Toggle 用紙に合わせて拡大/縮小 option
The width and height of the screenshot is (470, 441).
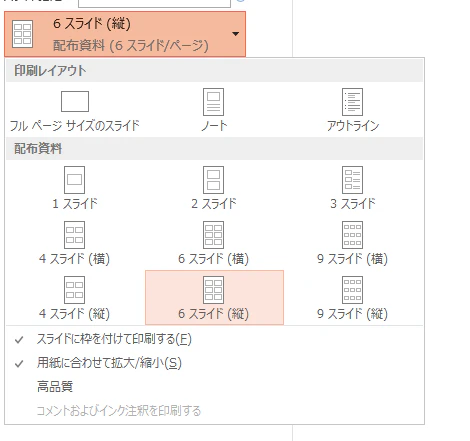pos(214,363)
